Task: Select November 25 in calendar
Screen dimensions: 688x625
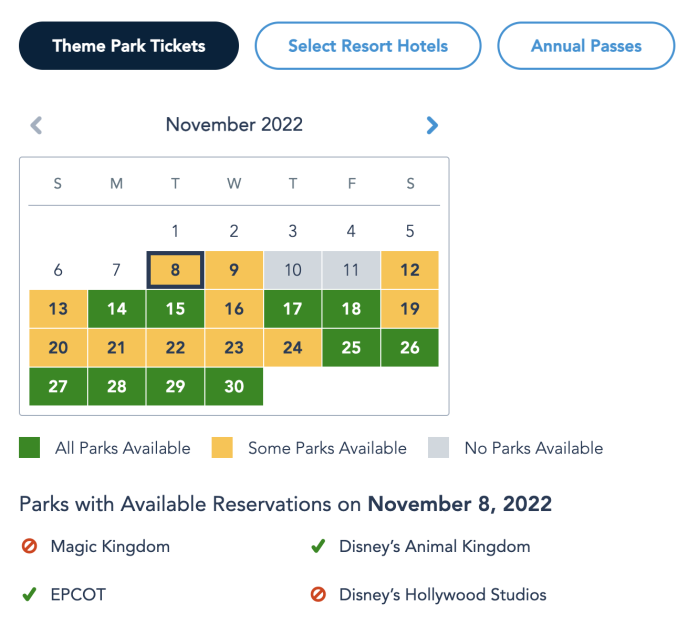Action: point(351,348)
